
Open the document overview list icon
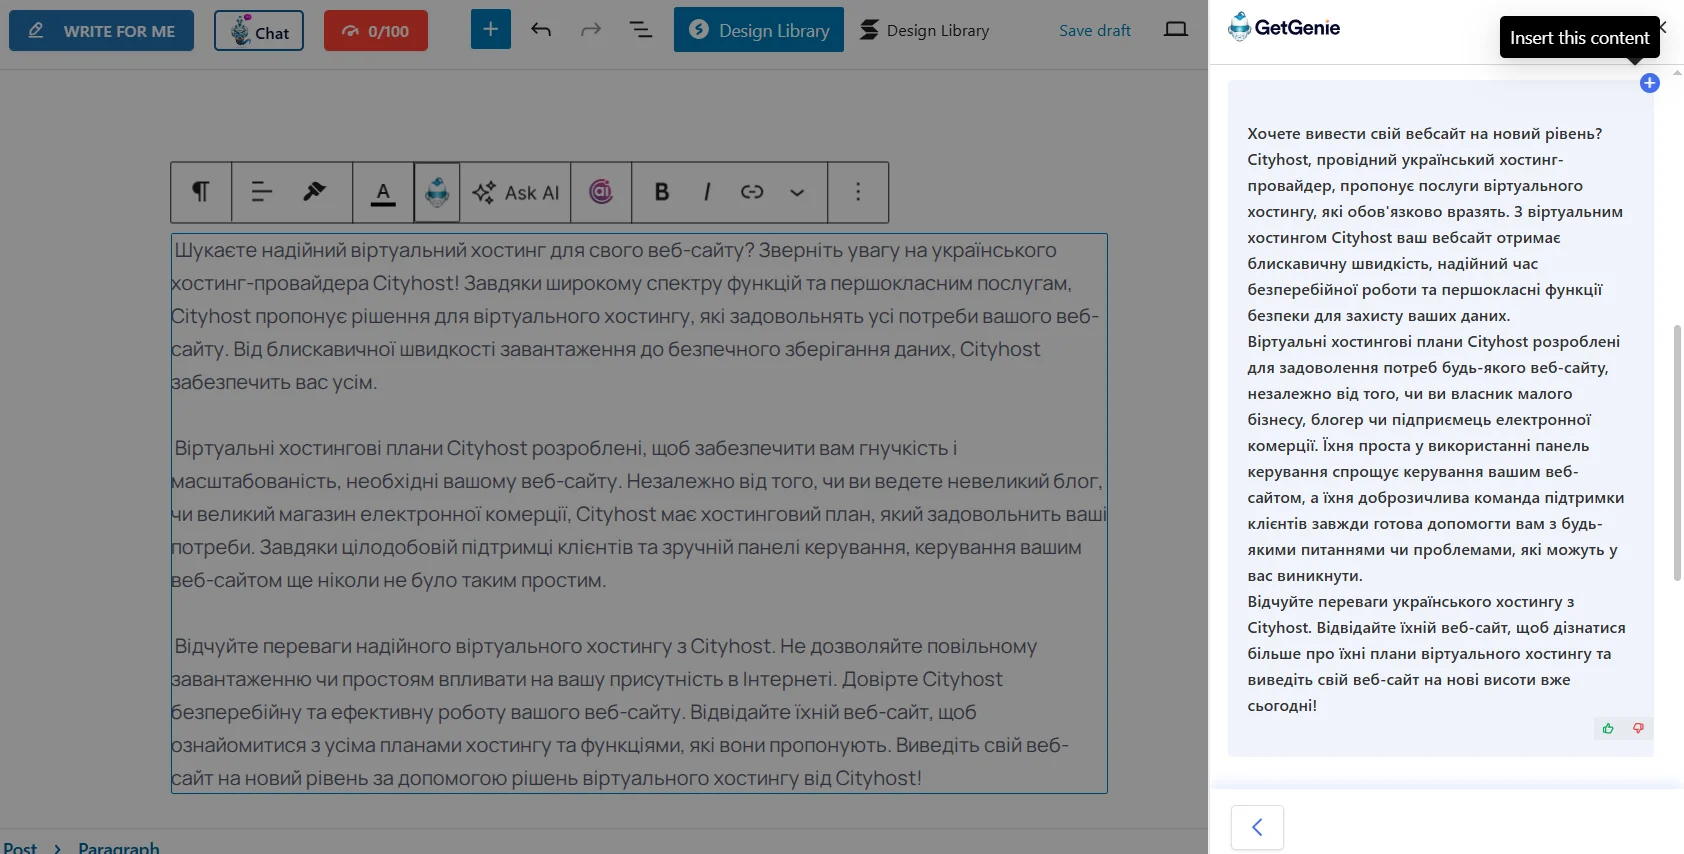641,30
